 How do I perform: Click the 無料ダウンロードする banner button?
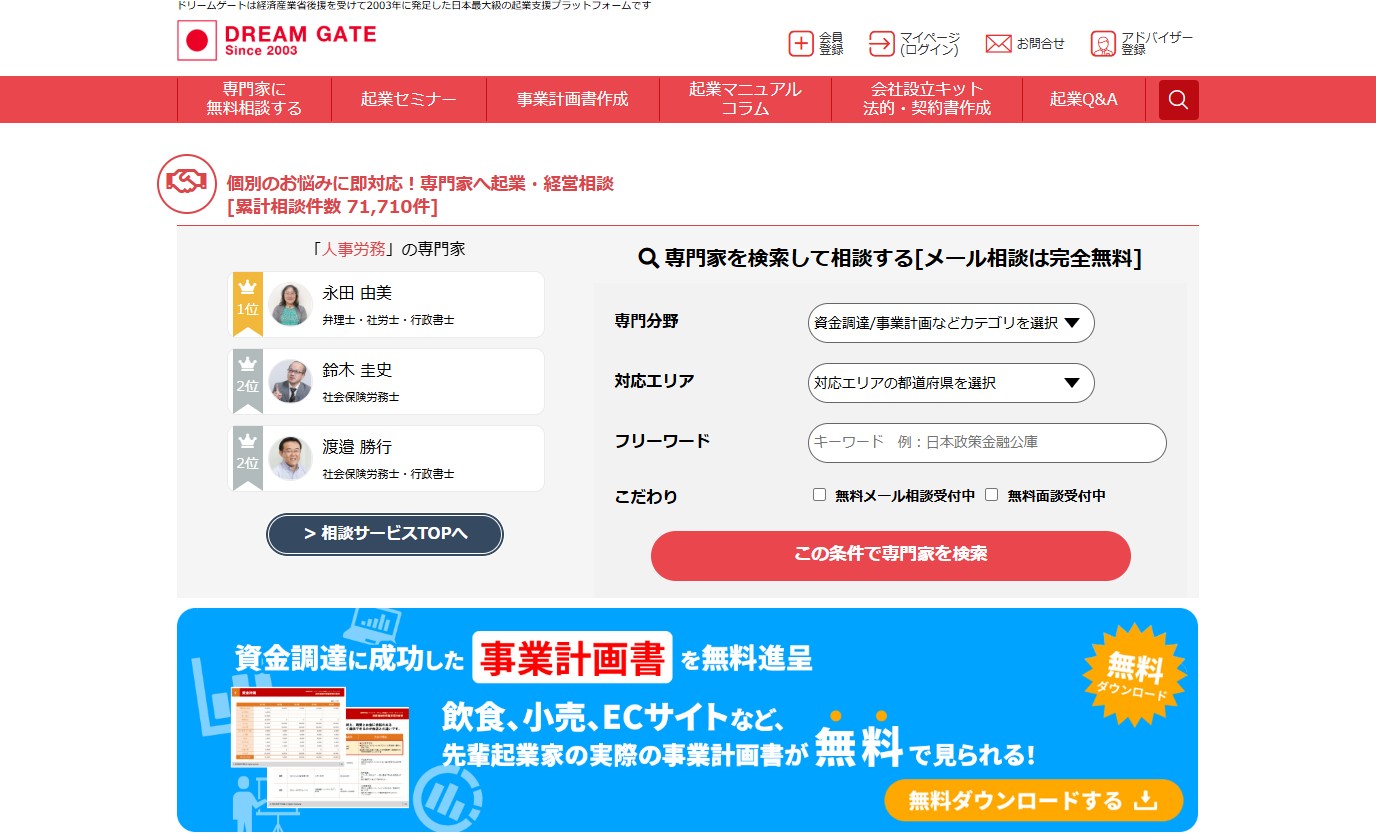coord(1033,800)
